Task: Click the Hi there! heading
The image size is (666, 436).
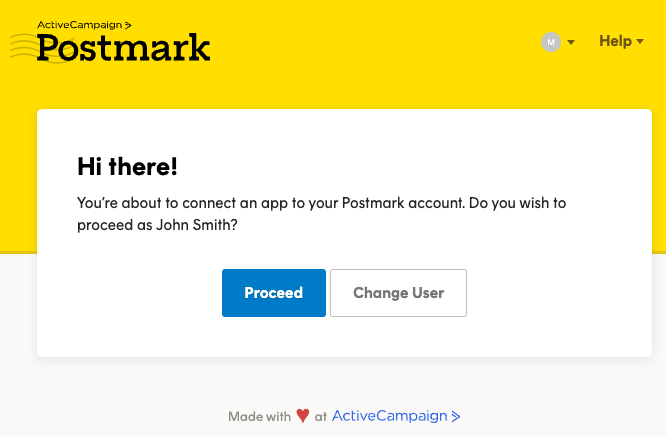Action: pos(127,166)
